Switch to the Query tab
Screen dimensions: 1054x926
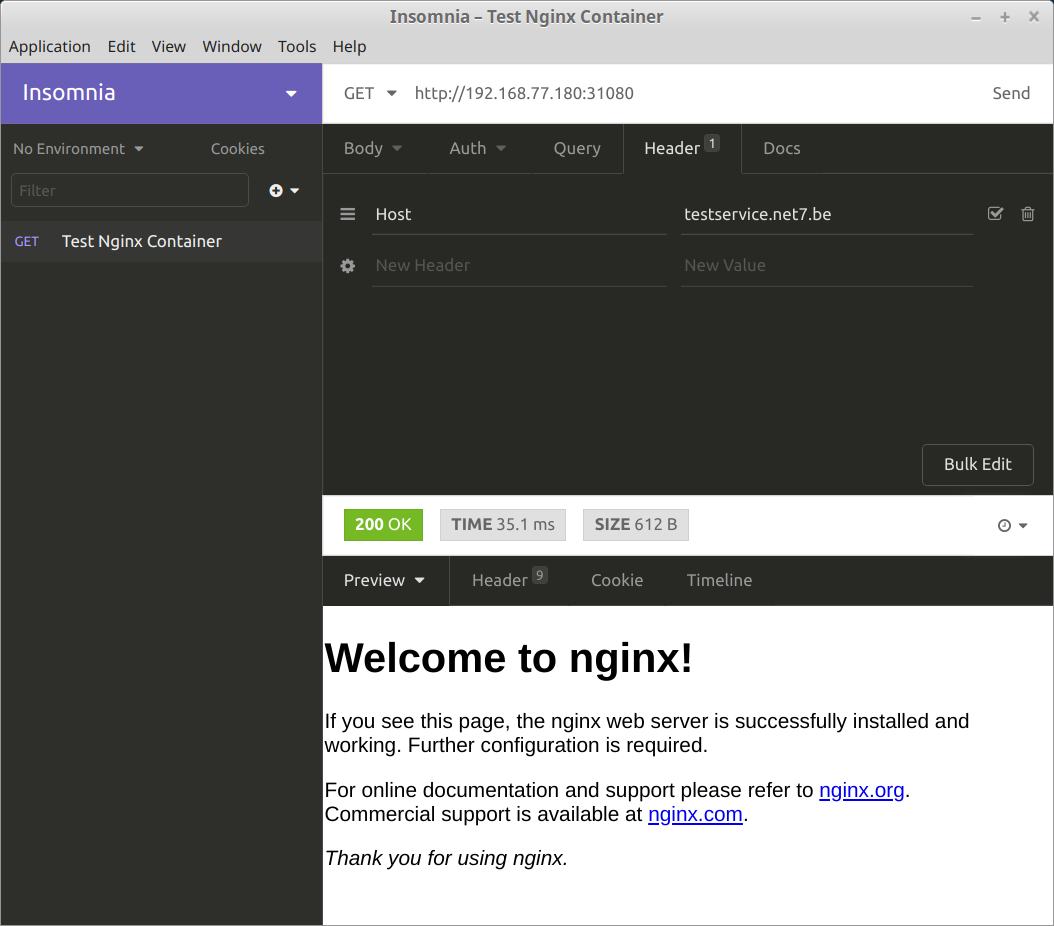coord(577,149)
